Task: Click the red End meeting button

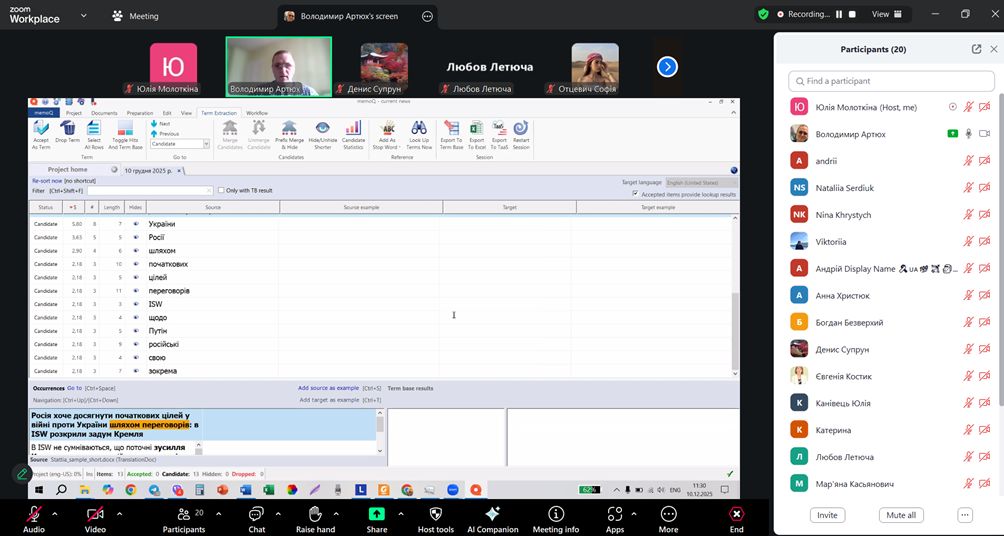Action: [x=736, y=514]
